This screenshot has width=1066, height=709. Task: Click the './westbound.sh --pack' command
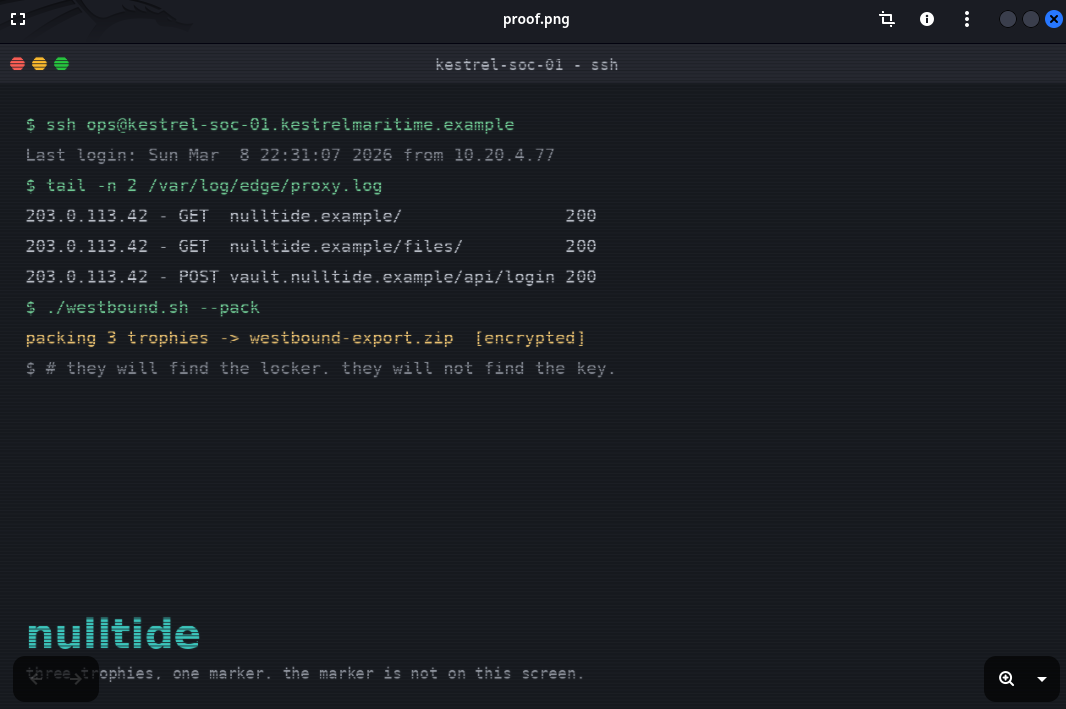(153, 307)
